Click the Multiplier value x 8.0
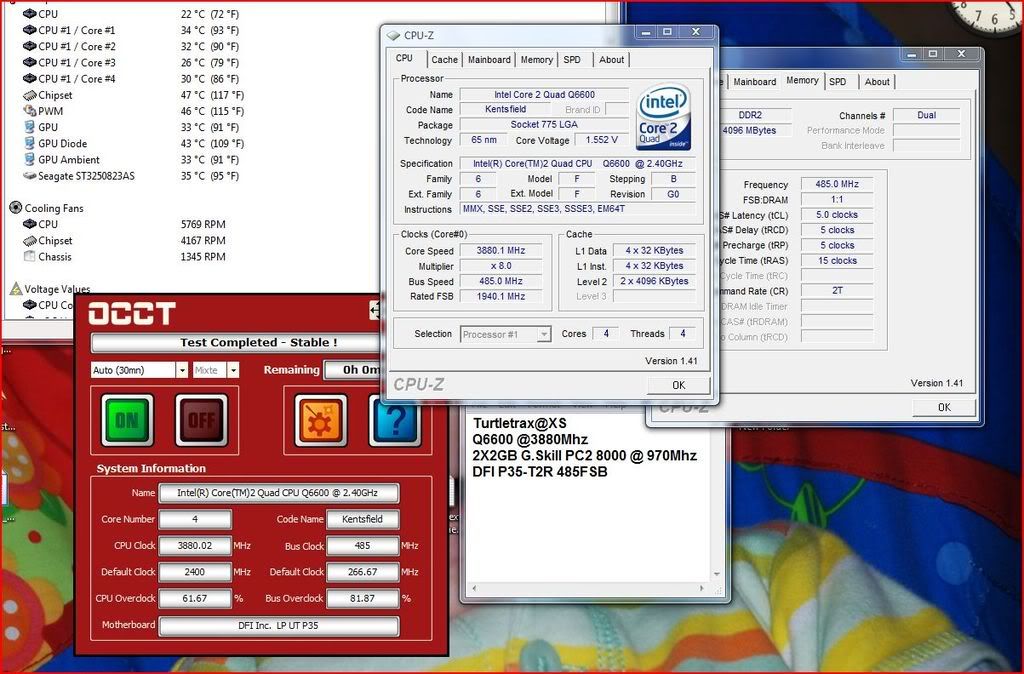The image size is (1024, 674). pyautogui.click(x=501, y=266)
